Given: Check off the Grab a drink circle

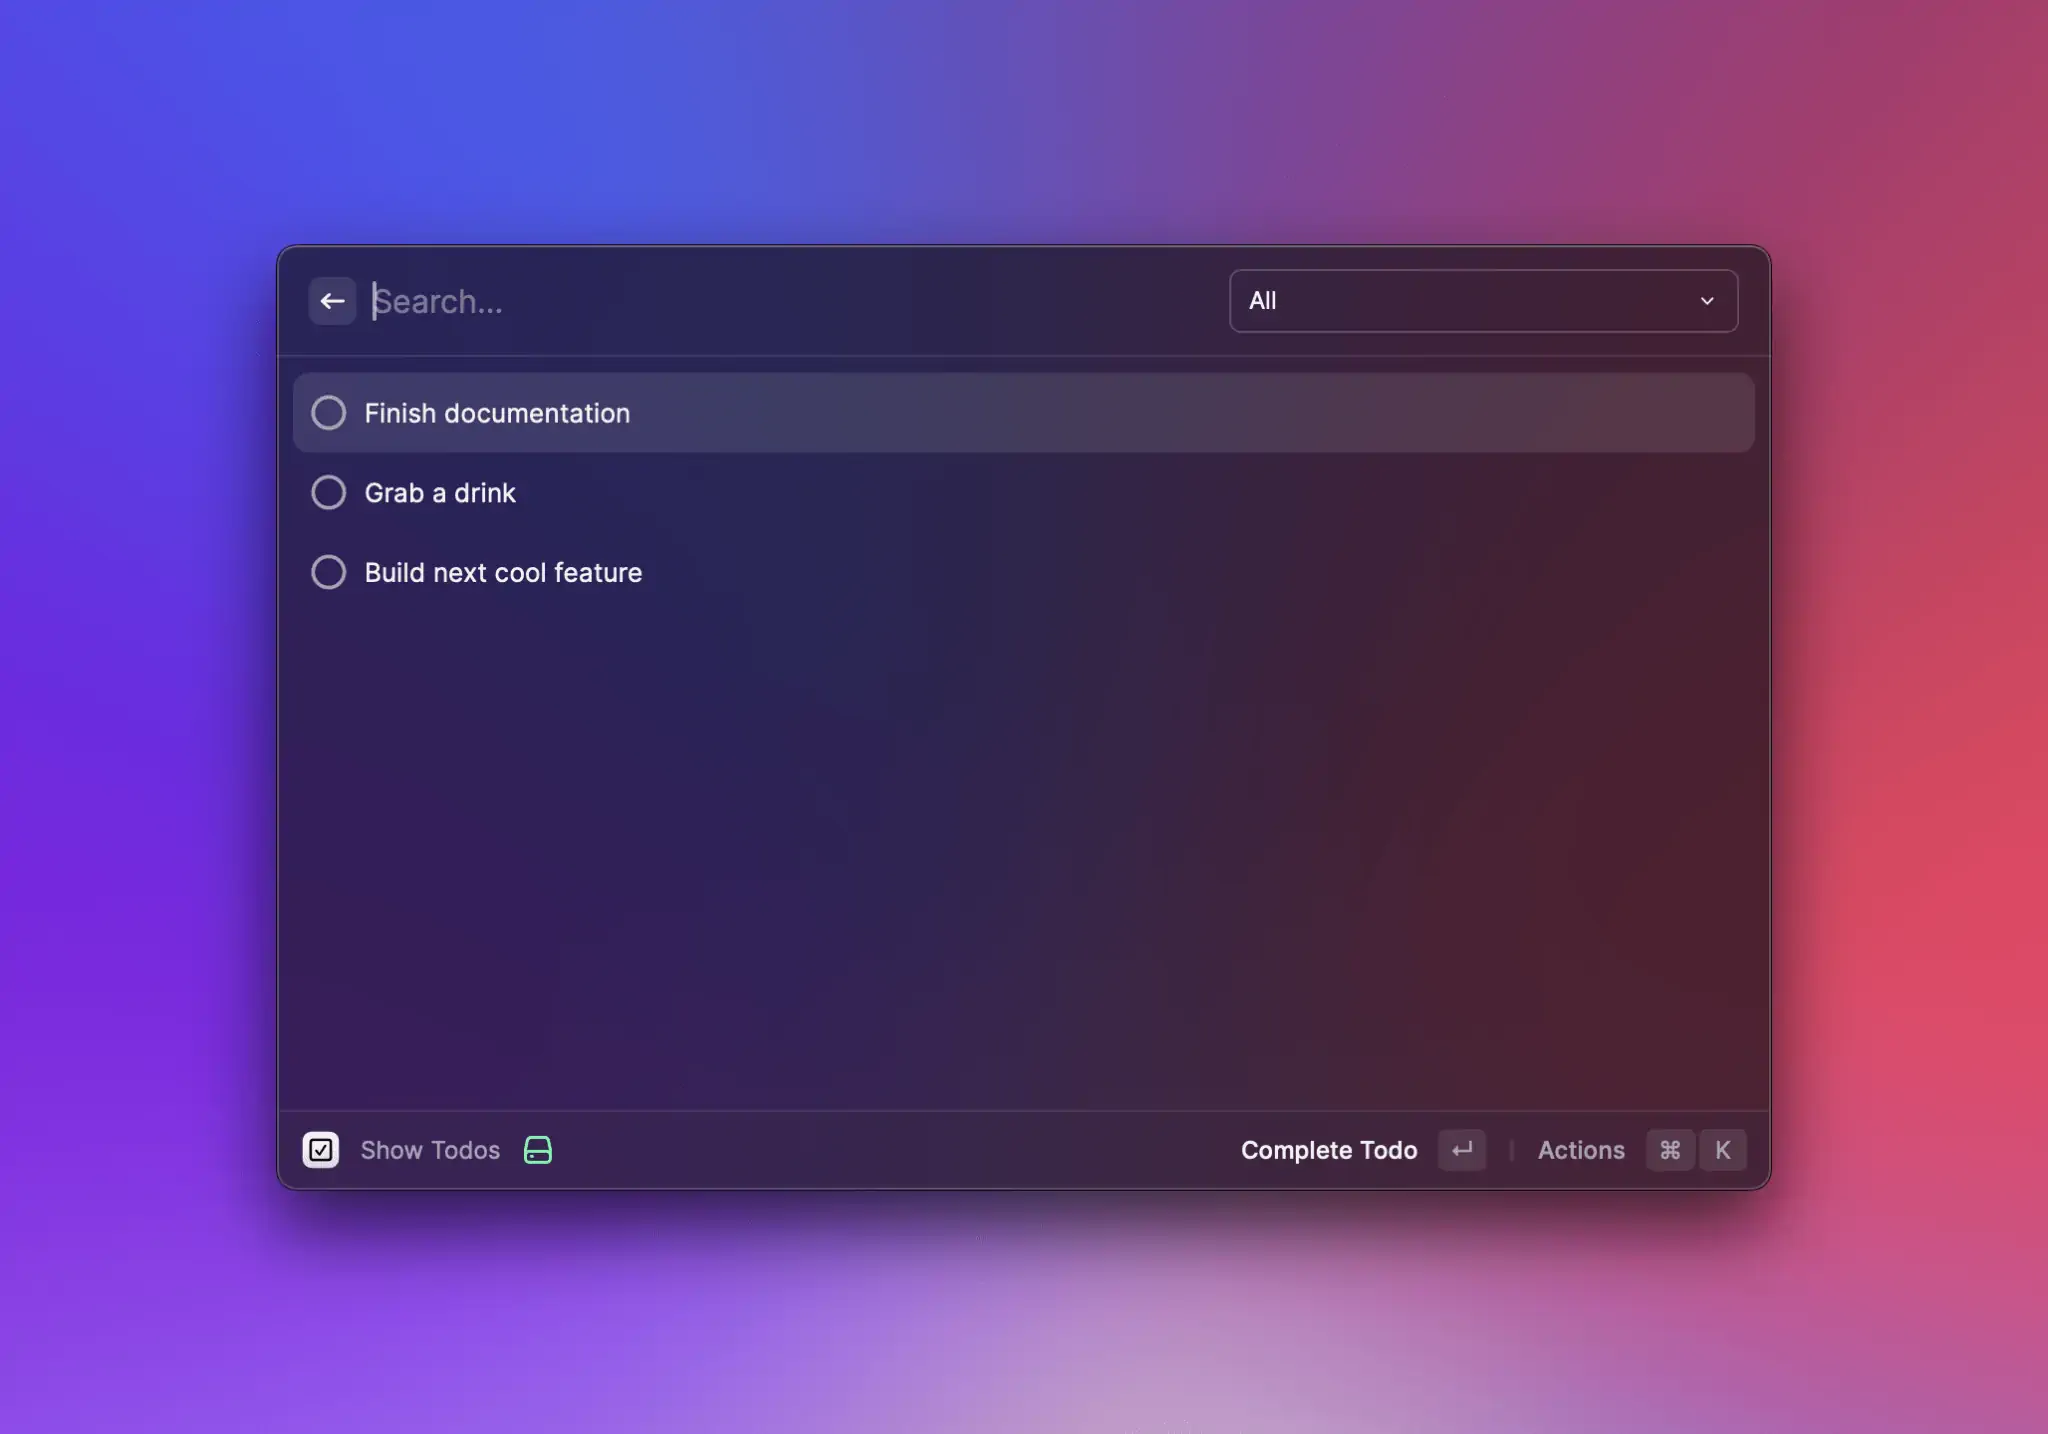Looking at the screenshot, I should (x=328, y=493).
